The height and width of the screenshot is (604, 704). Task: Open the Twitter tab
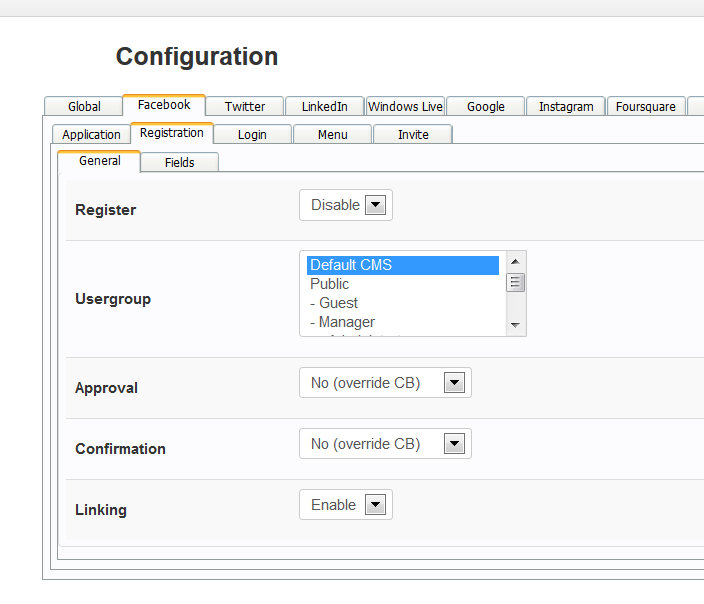point(245,106)
